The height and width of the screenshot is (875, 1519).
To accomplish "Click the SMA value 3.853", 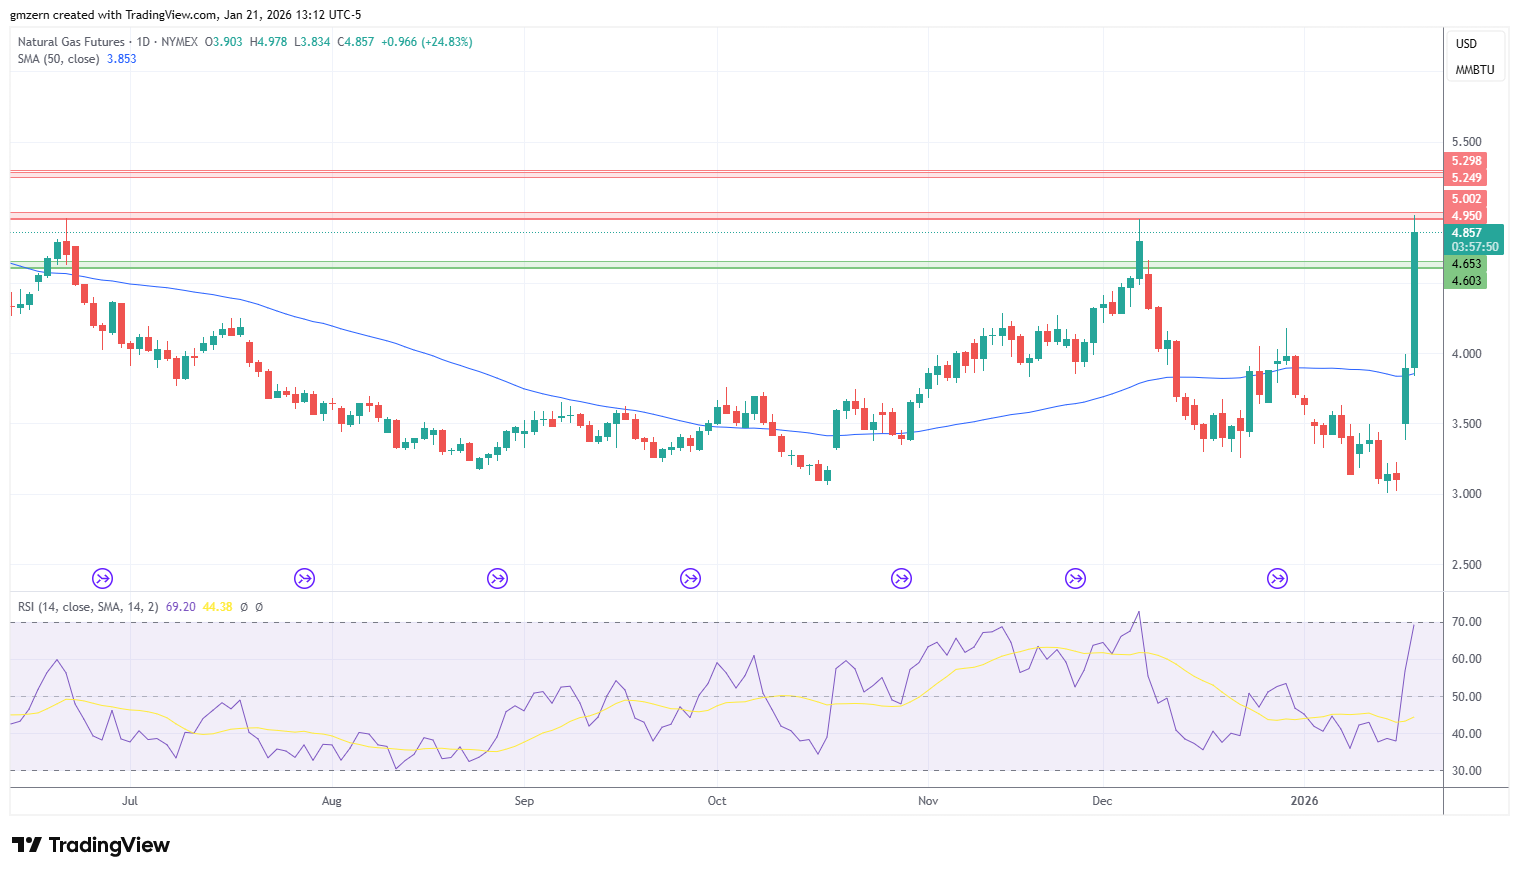I will 122,59.
